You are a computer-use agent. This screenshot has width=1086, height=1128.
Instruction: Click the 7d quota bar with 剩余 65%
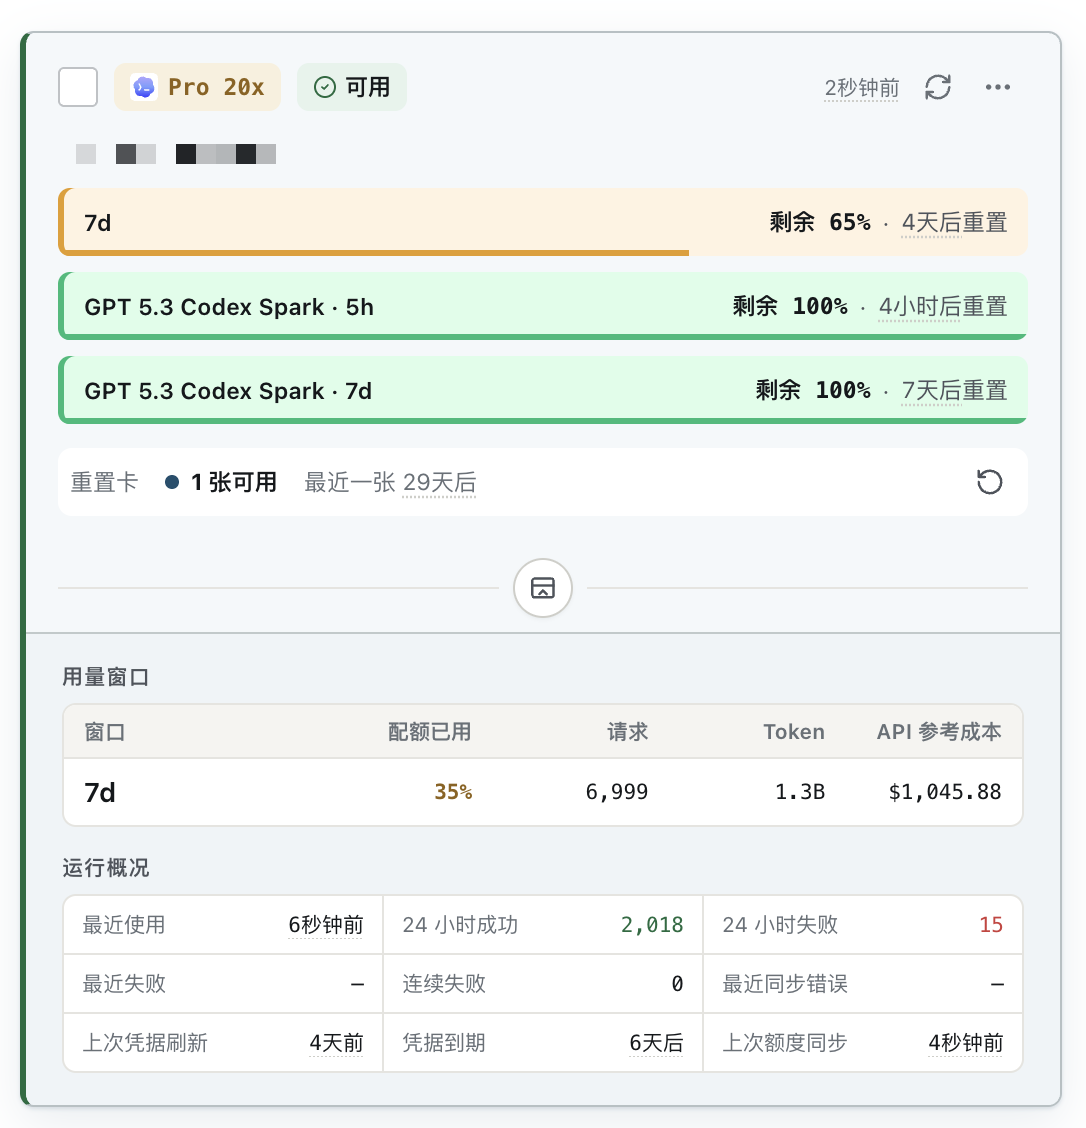pyautogui.click(x=543, y=222)
